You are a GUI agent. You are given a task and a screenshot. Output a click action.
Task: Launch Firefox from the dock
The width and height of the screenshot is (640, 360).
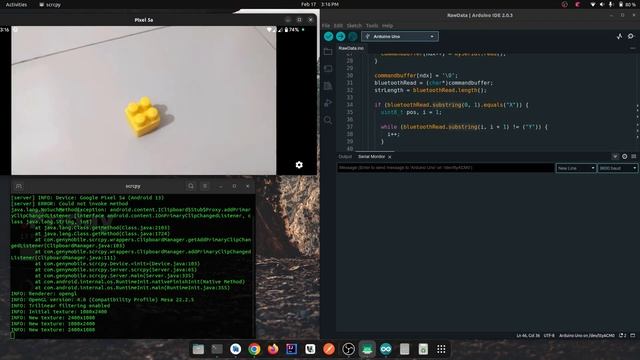tap(273, 349)
